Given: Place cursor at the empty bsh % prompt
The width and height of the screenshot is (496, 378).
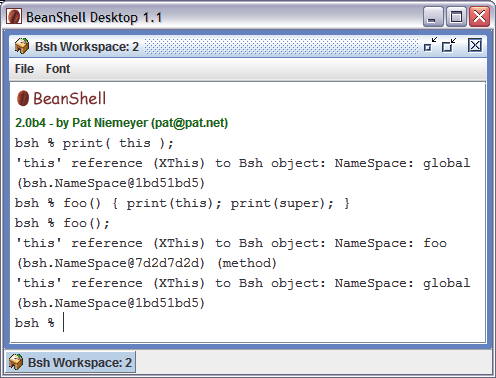Looking at the screenshot, I should pyautogui.click(x=63, y=323).
